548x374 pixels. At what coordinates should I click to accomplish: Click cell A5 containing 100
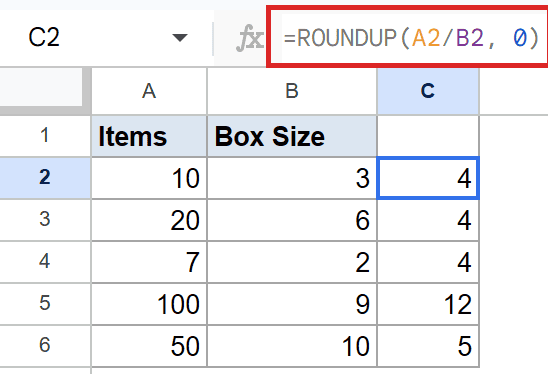[149, 304]
